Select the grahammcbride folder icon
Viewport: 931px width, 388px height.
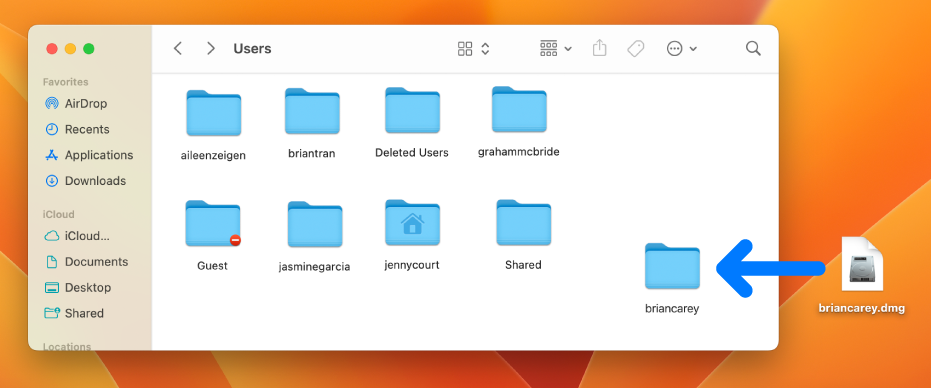click(519, 109)
